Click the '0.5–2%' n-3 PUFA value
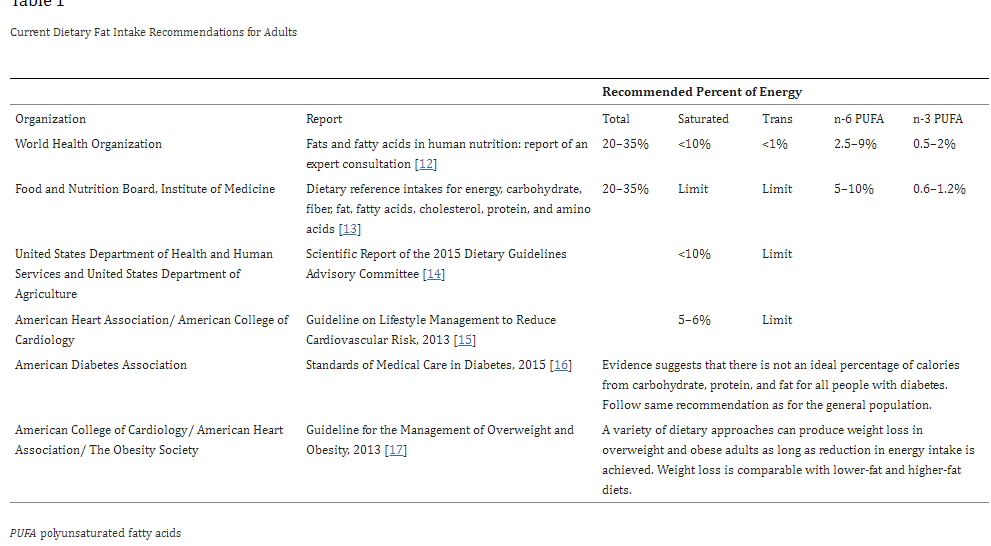Screen dimensions: 991x546 (x=934, y=144)
